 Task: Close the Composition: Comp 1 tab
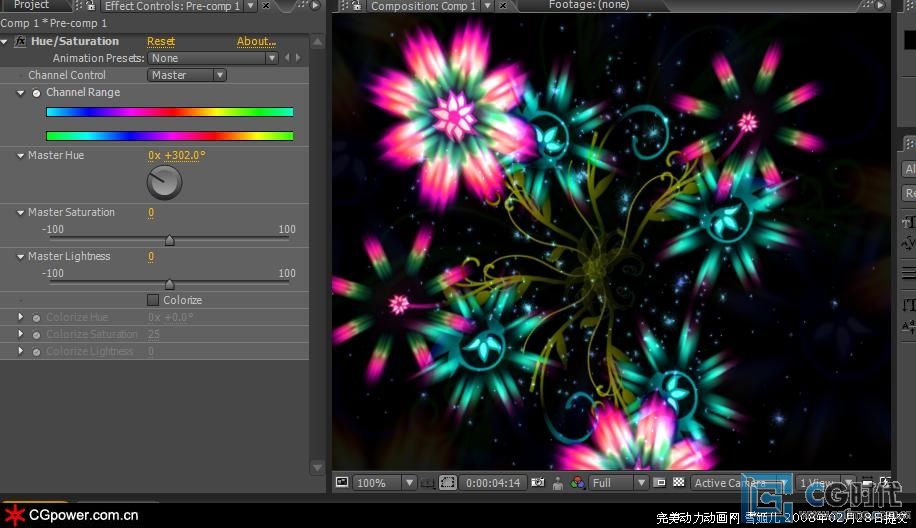(x=503, y=6)
